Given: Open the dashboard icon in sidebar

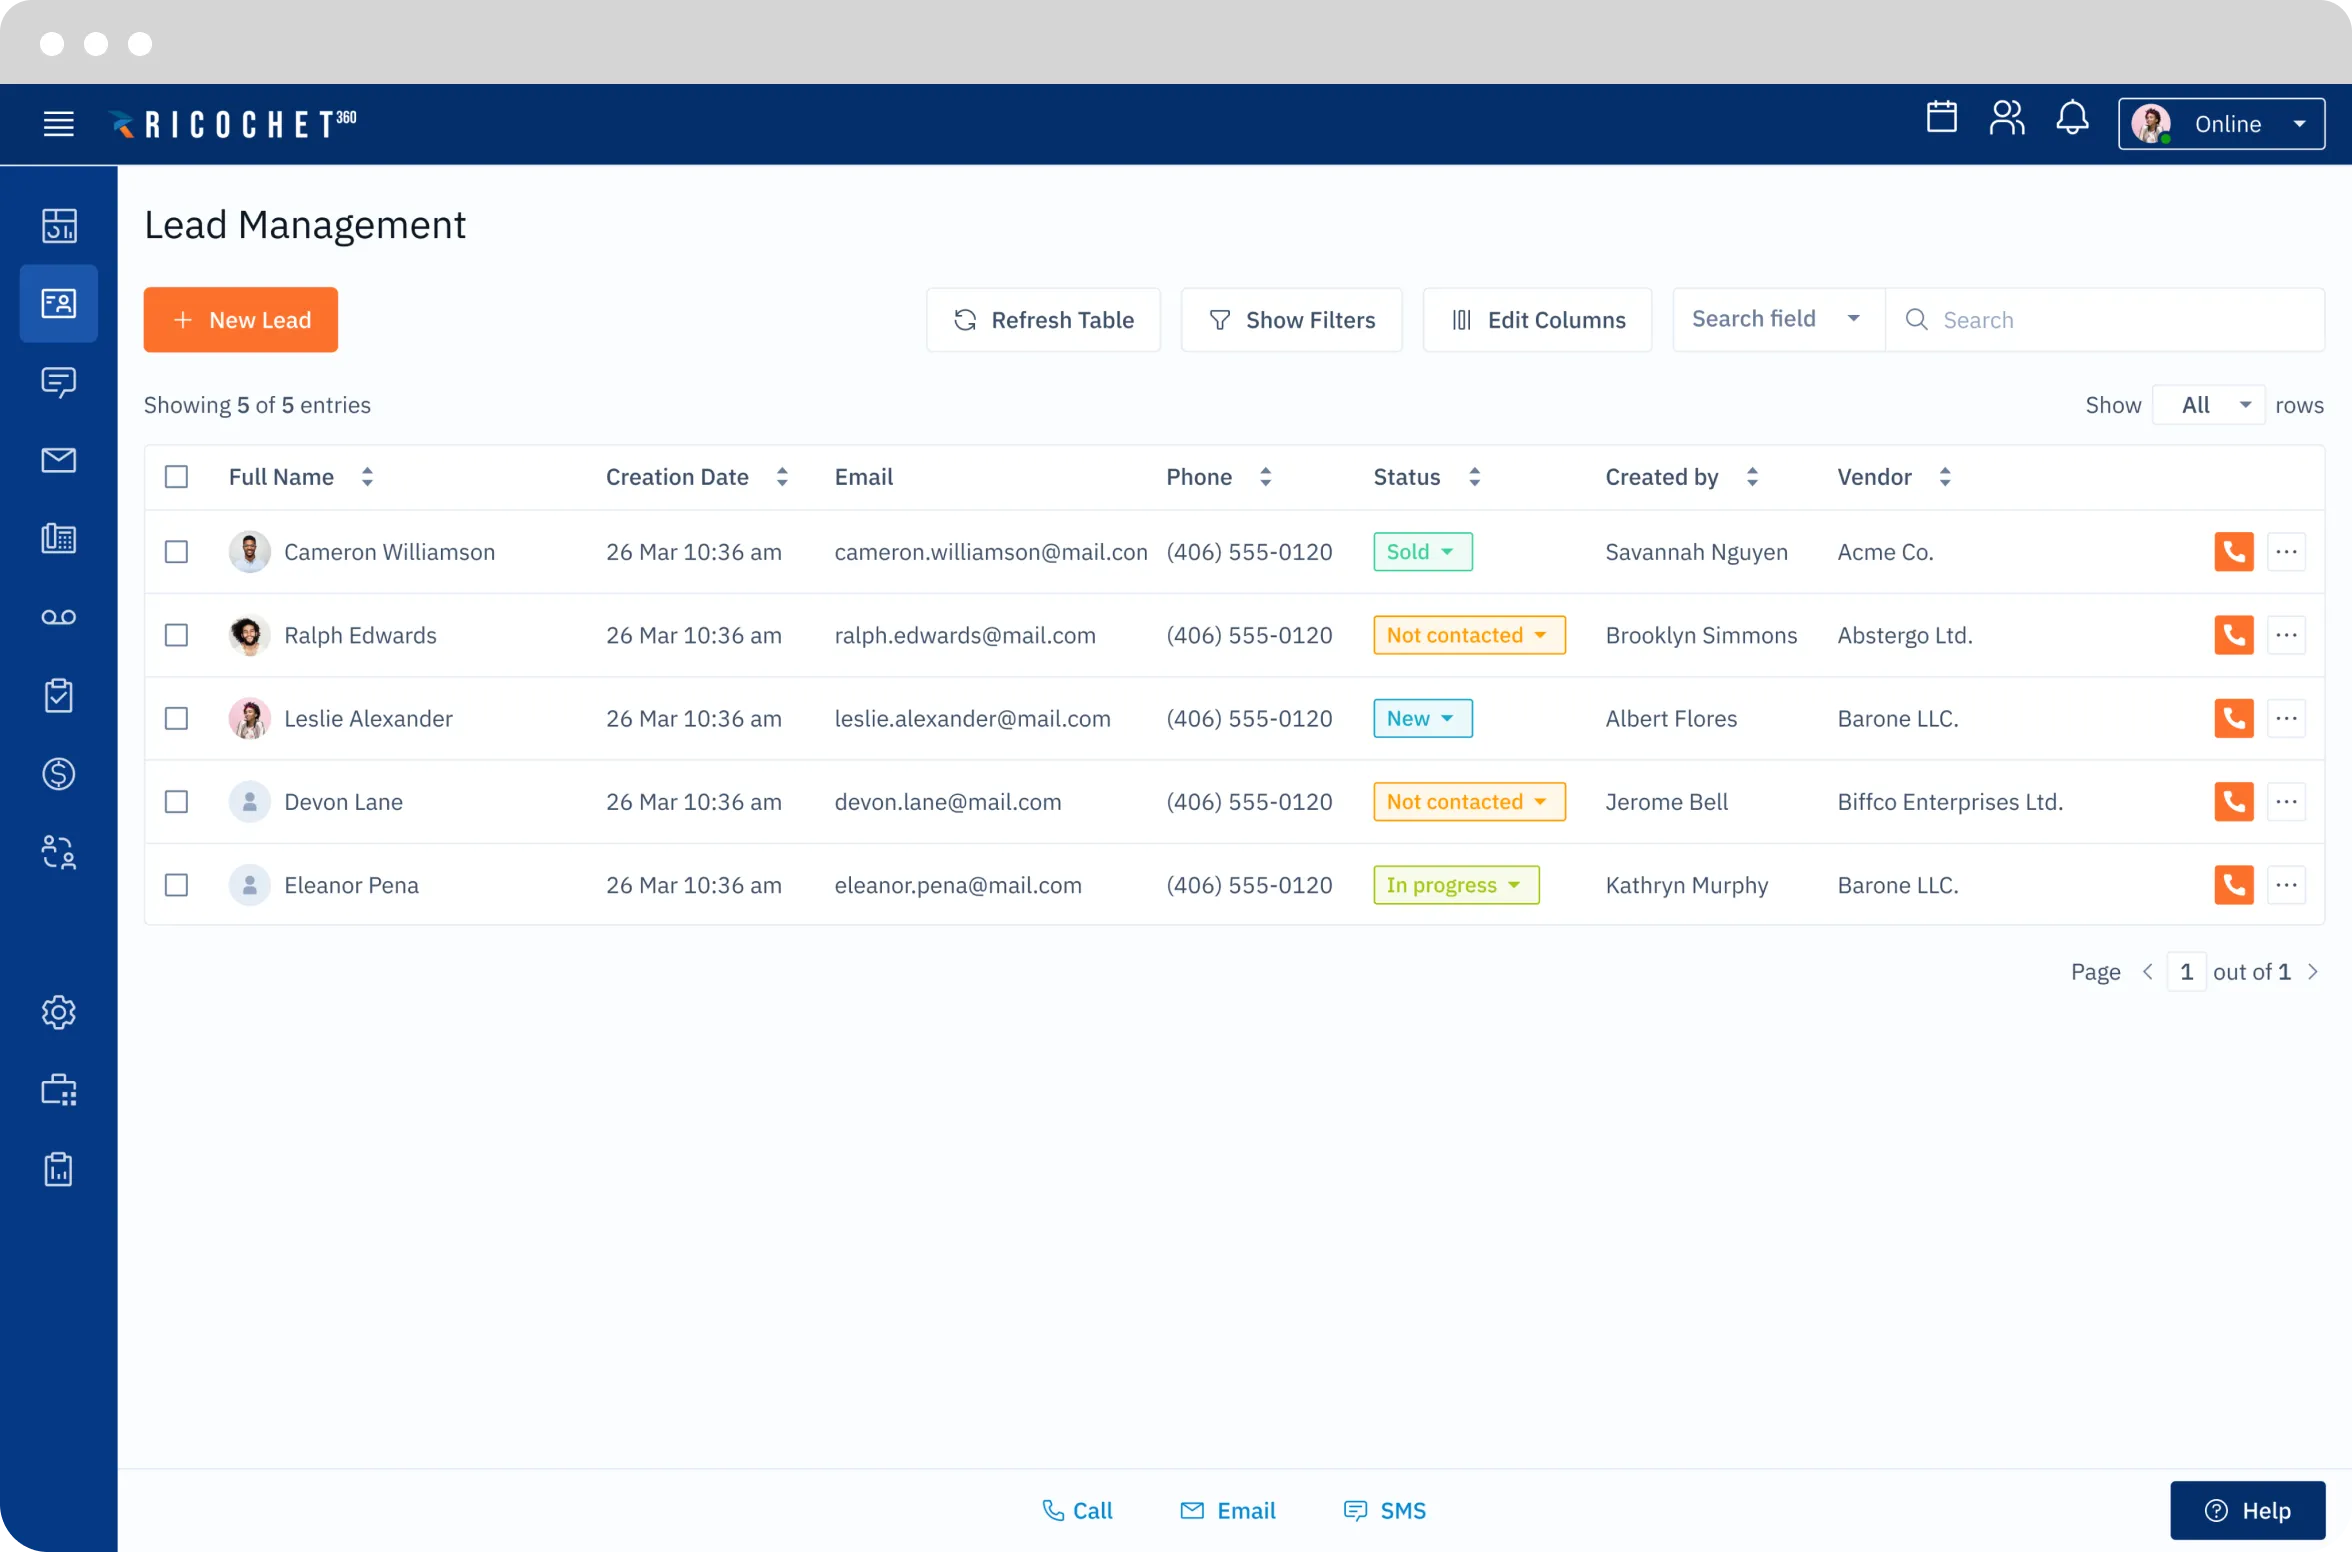Looking at the screenshot, I should [59, 226].
